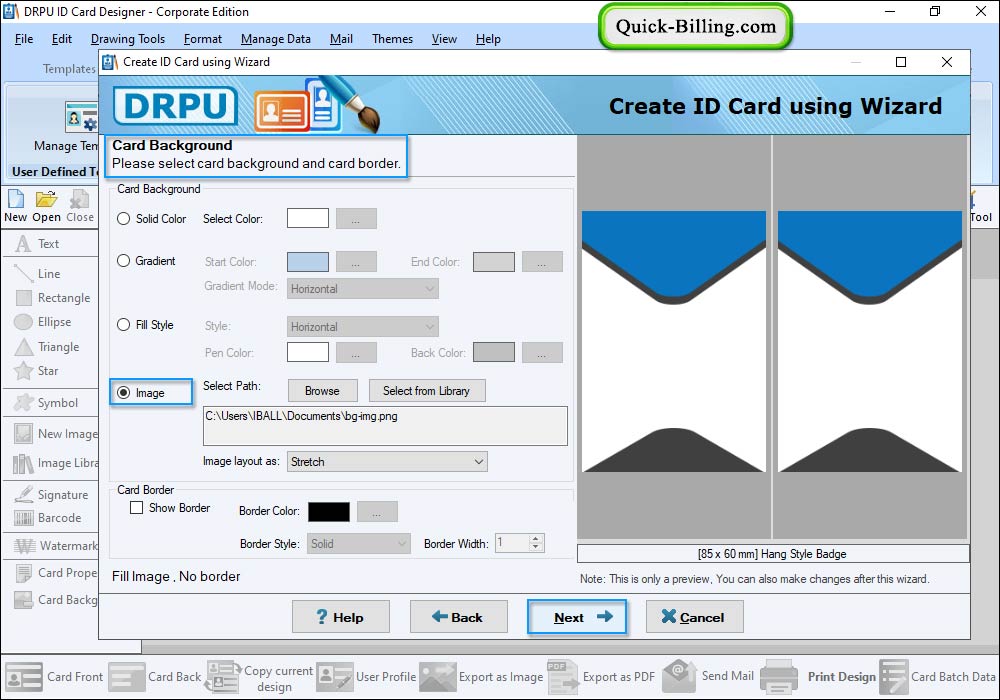Open color picker next to Solid Color
The height and width of the screenshot is (700, 1000).
pyautogui.click(x=357, y=218)
